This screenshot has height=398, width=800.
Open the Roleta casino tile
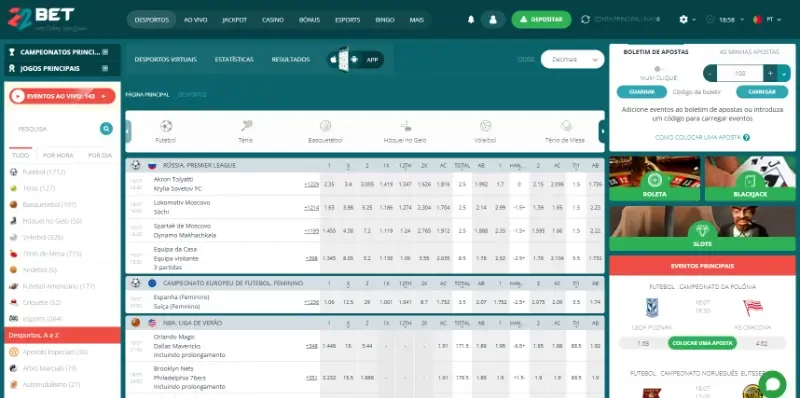[655, 178]
